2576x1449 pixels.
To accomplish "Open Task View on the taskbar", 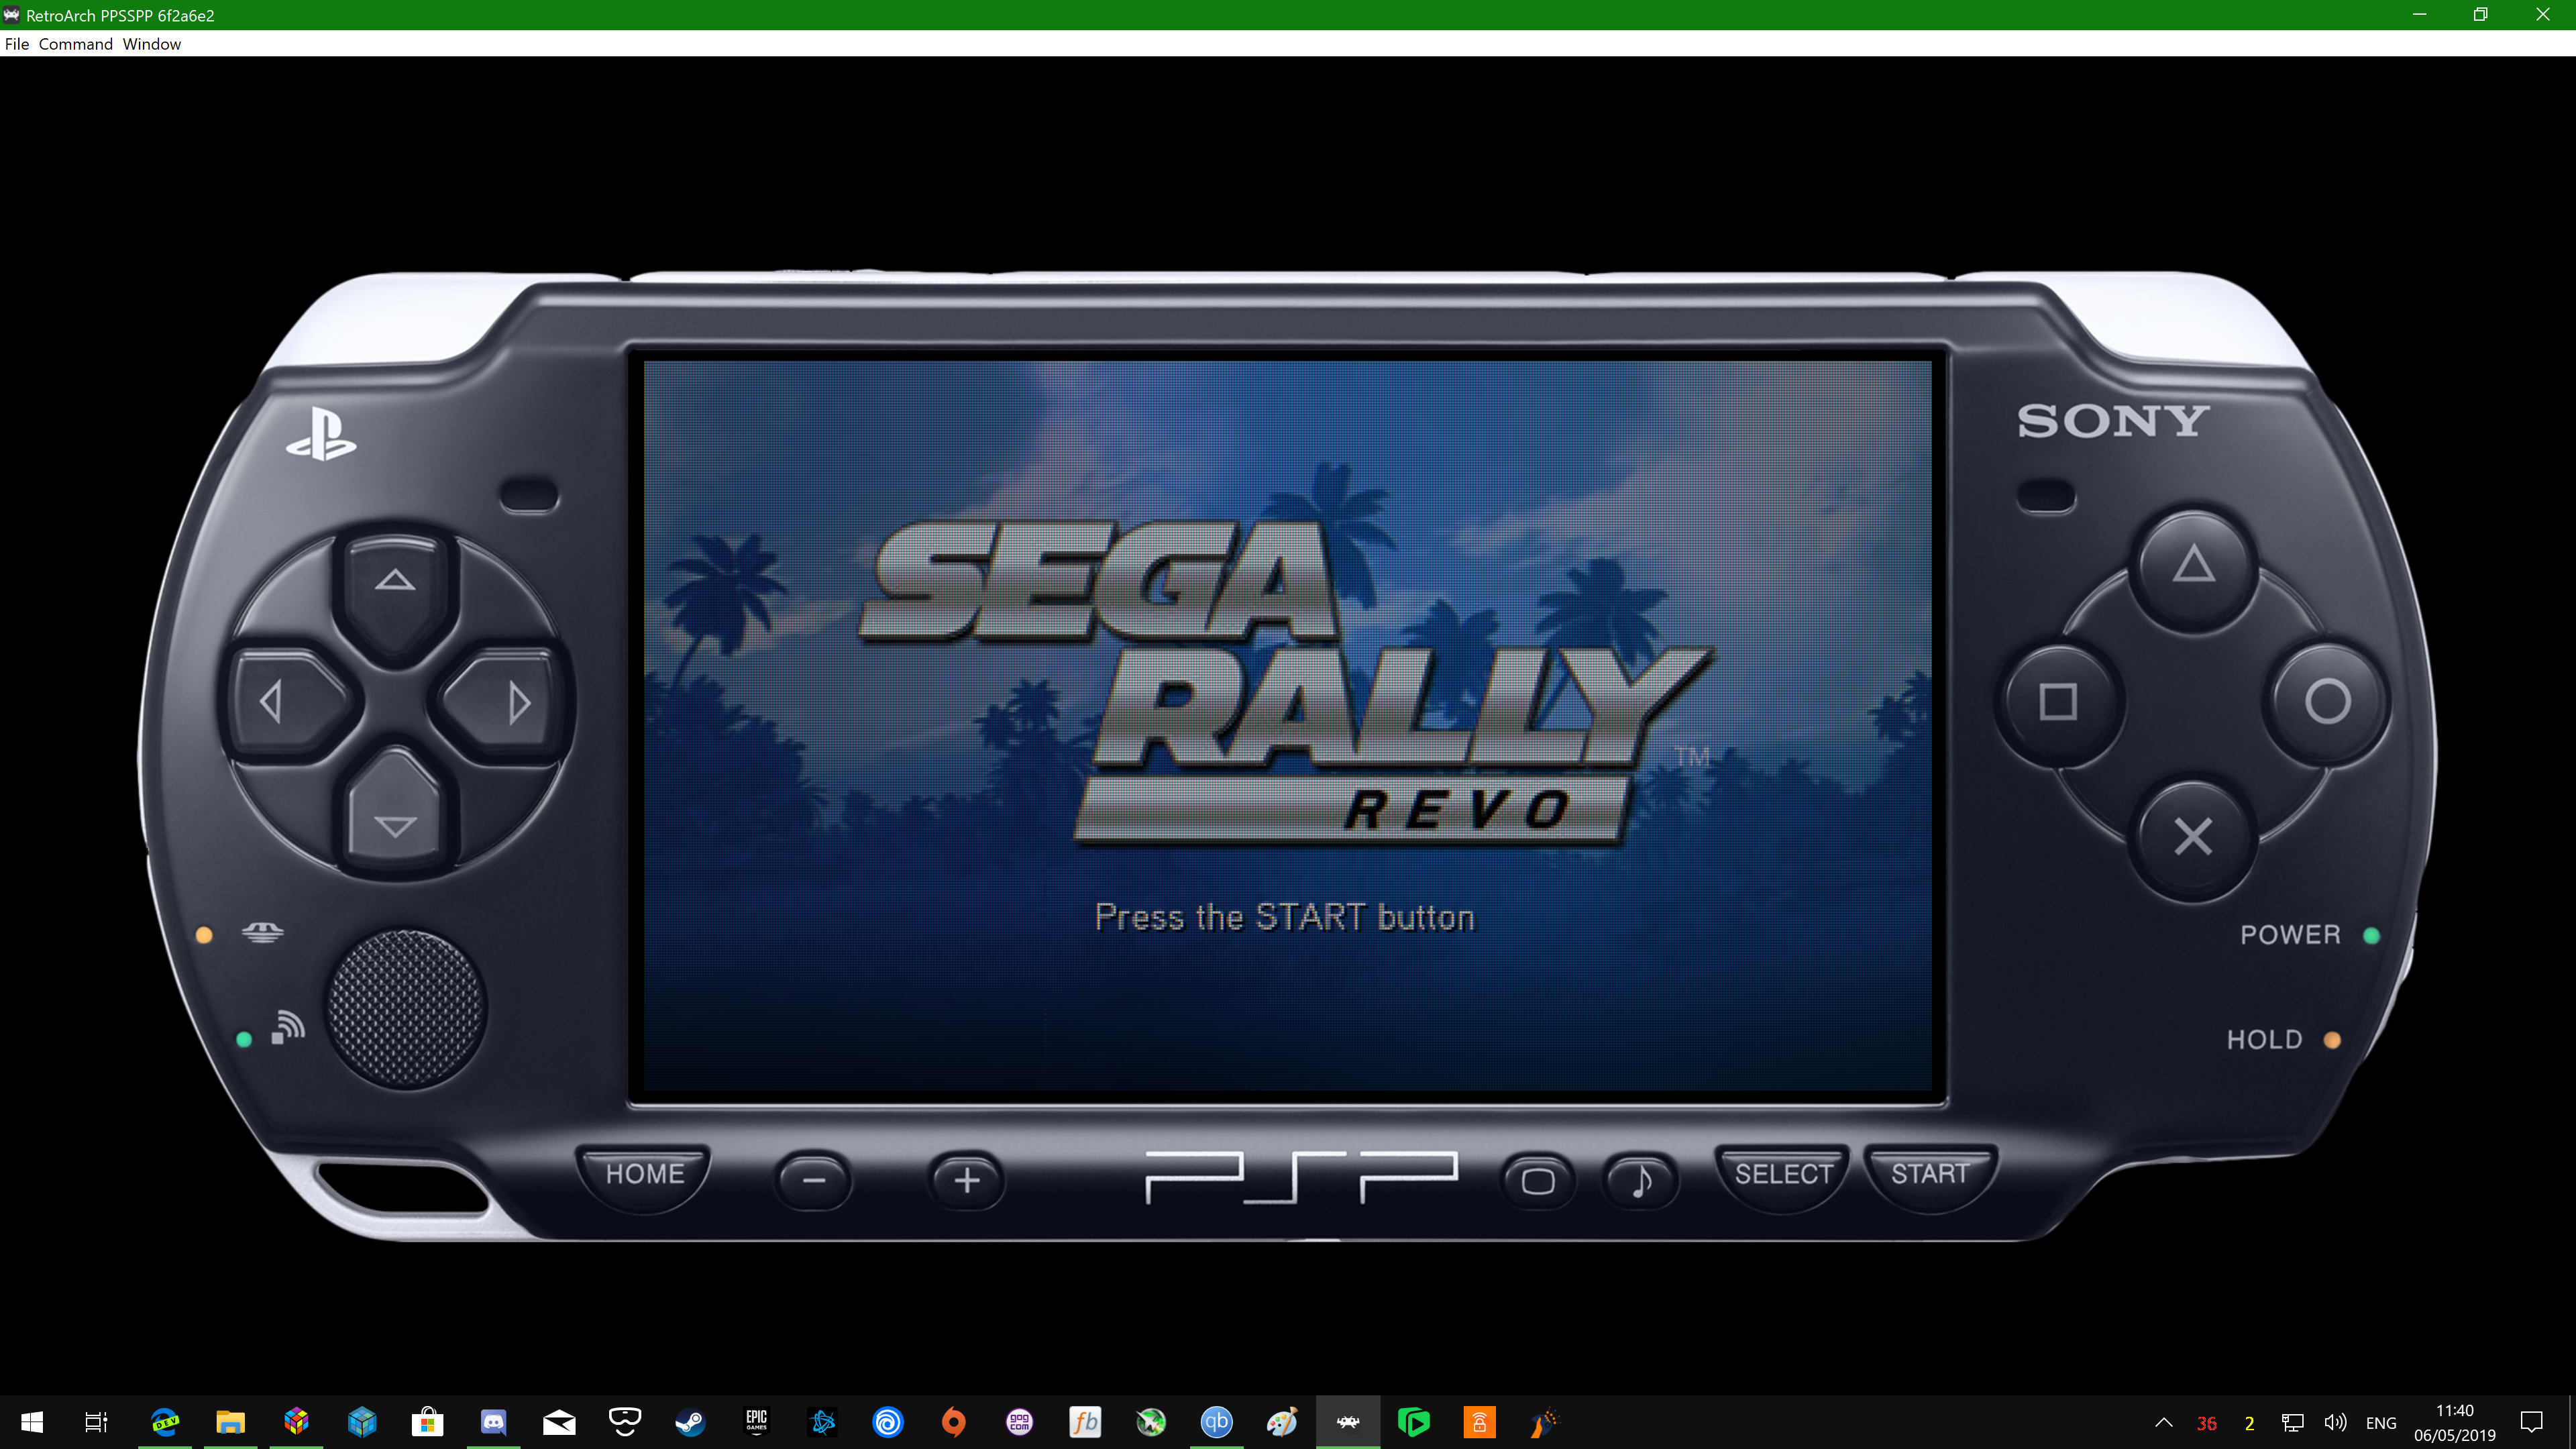I will click(96, 1422).
